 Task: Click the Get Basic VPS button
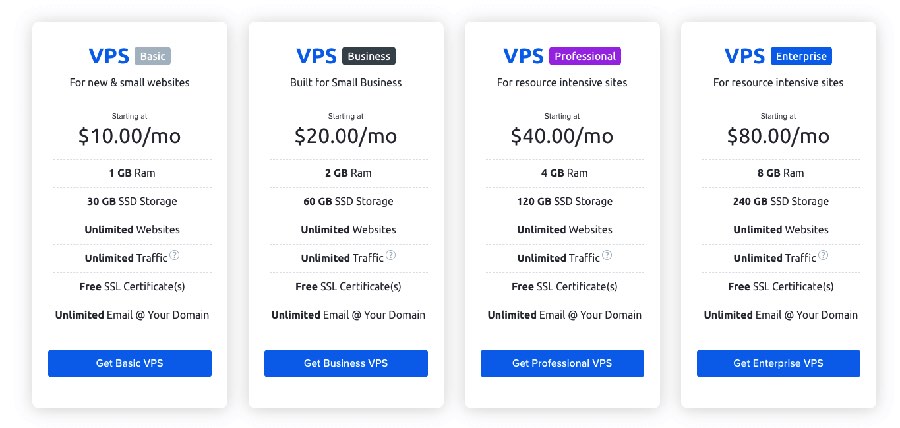pos(130,363)
